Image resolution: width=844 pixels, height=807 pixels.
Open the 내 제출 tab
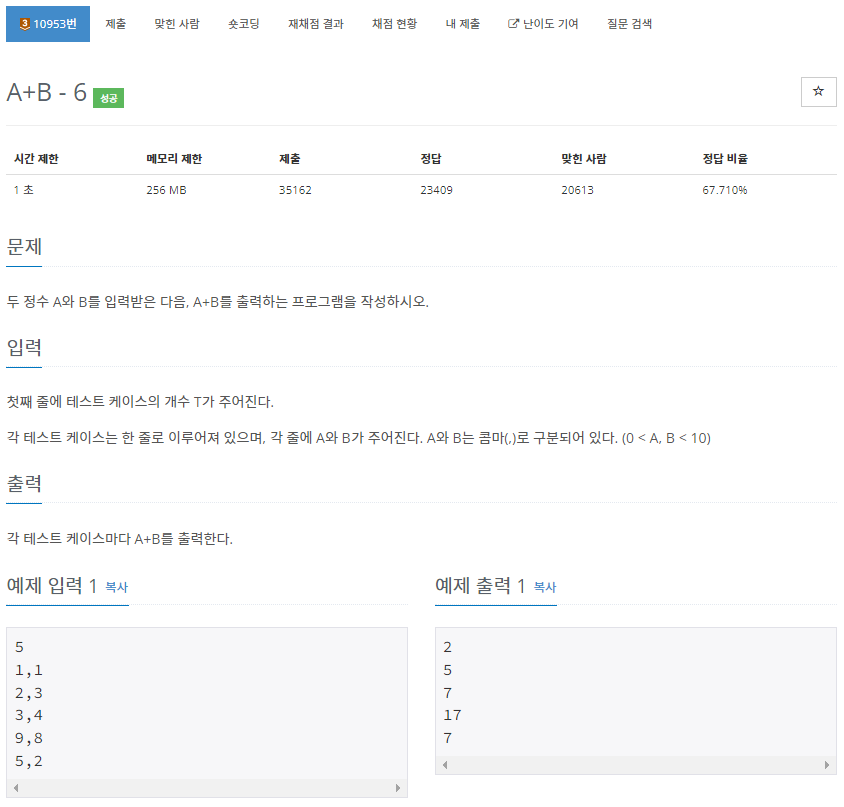click(x=462, y=24)
